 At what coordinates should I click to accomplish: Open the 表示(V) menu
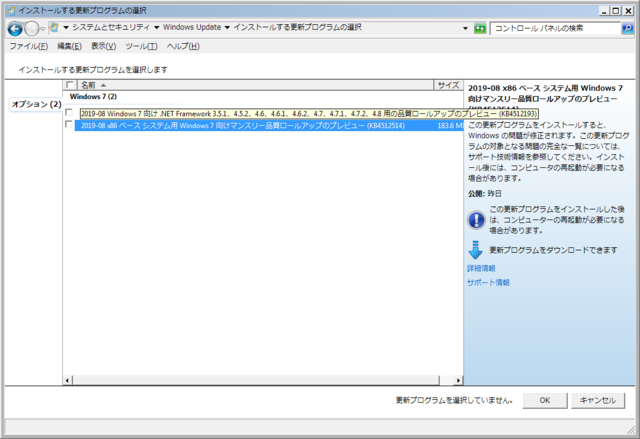(x=103, y=46)
